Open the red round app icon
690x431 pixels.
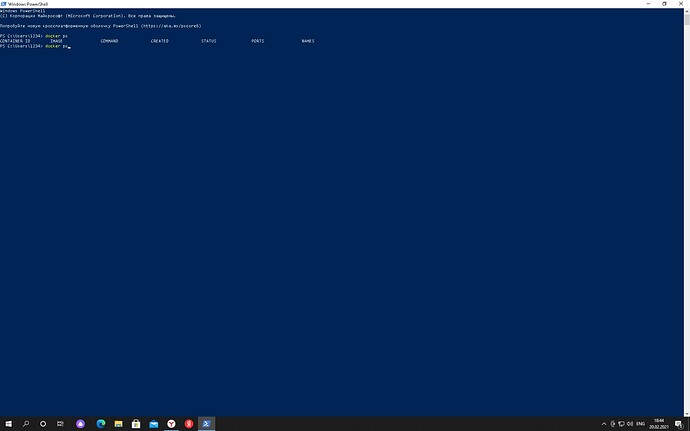(189, 424)
